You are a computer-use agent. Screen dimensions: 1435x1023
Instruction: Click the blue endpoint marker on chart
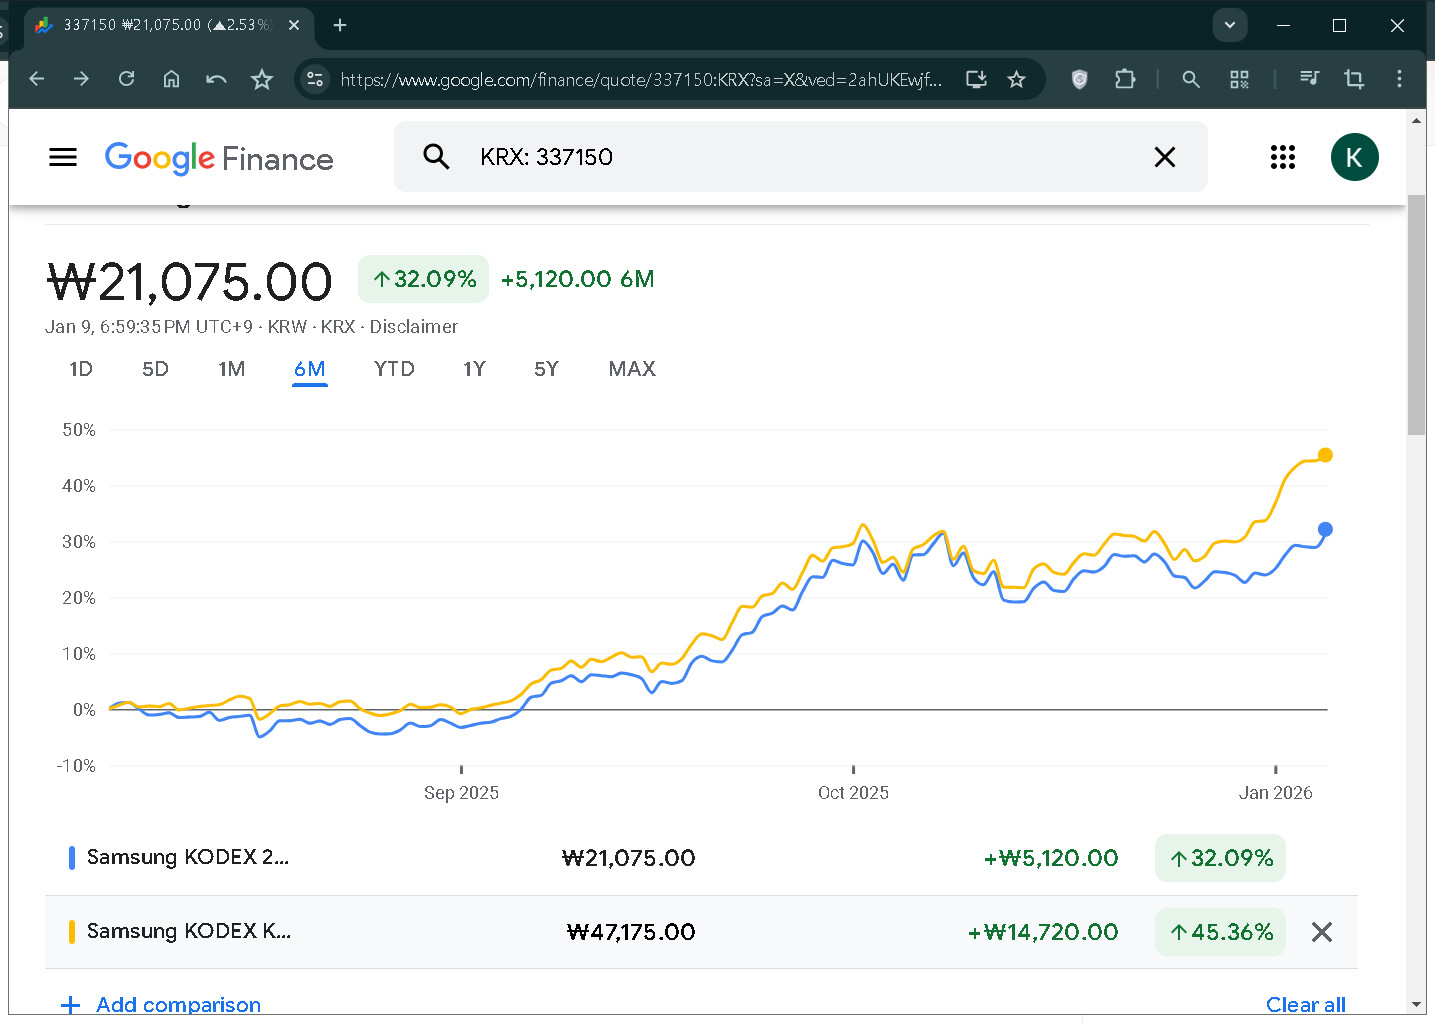[x=1325, y=529]
